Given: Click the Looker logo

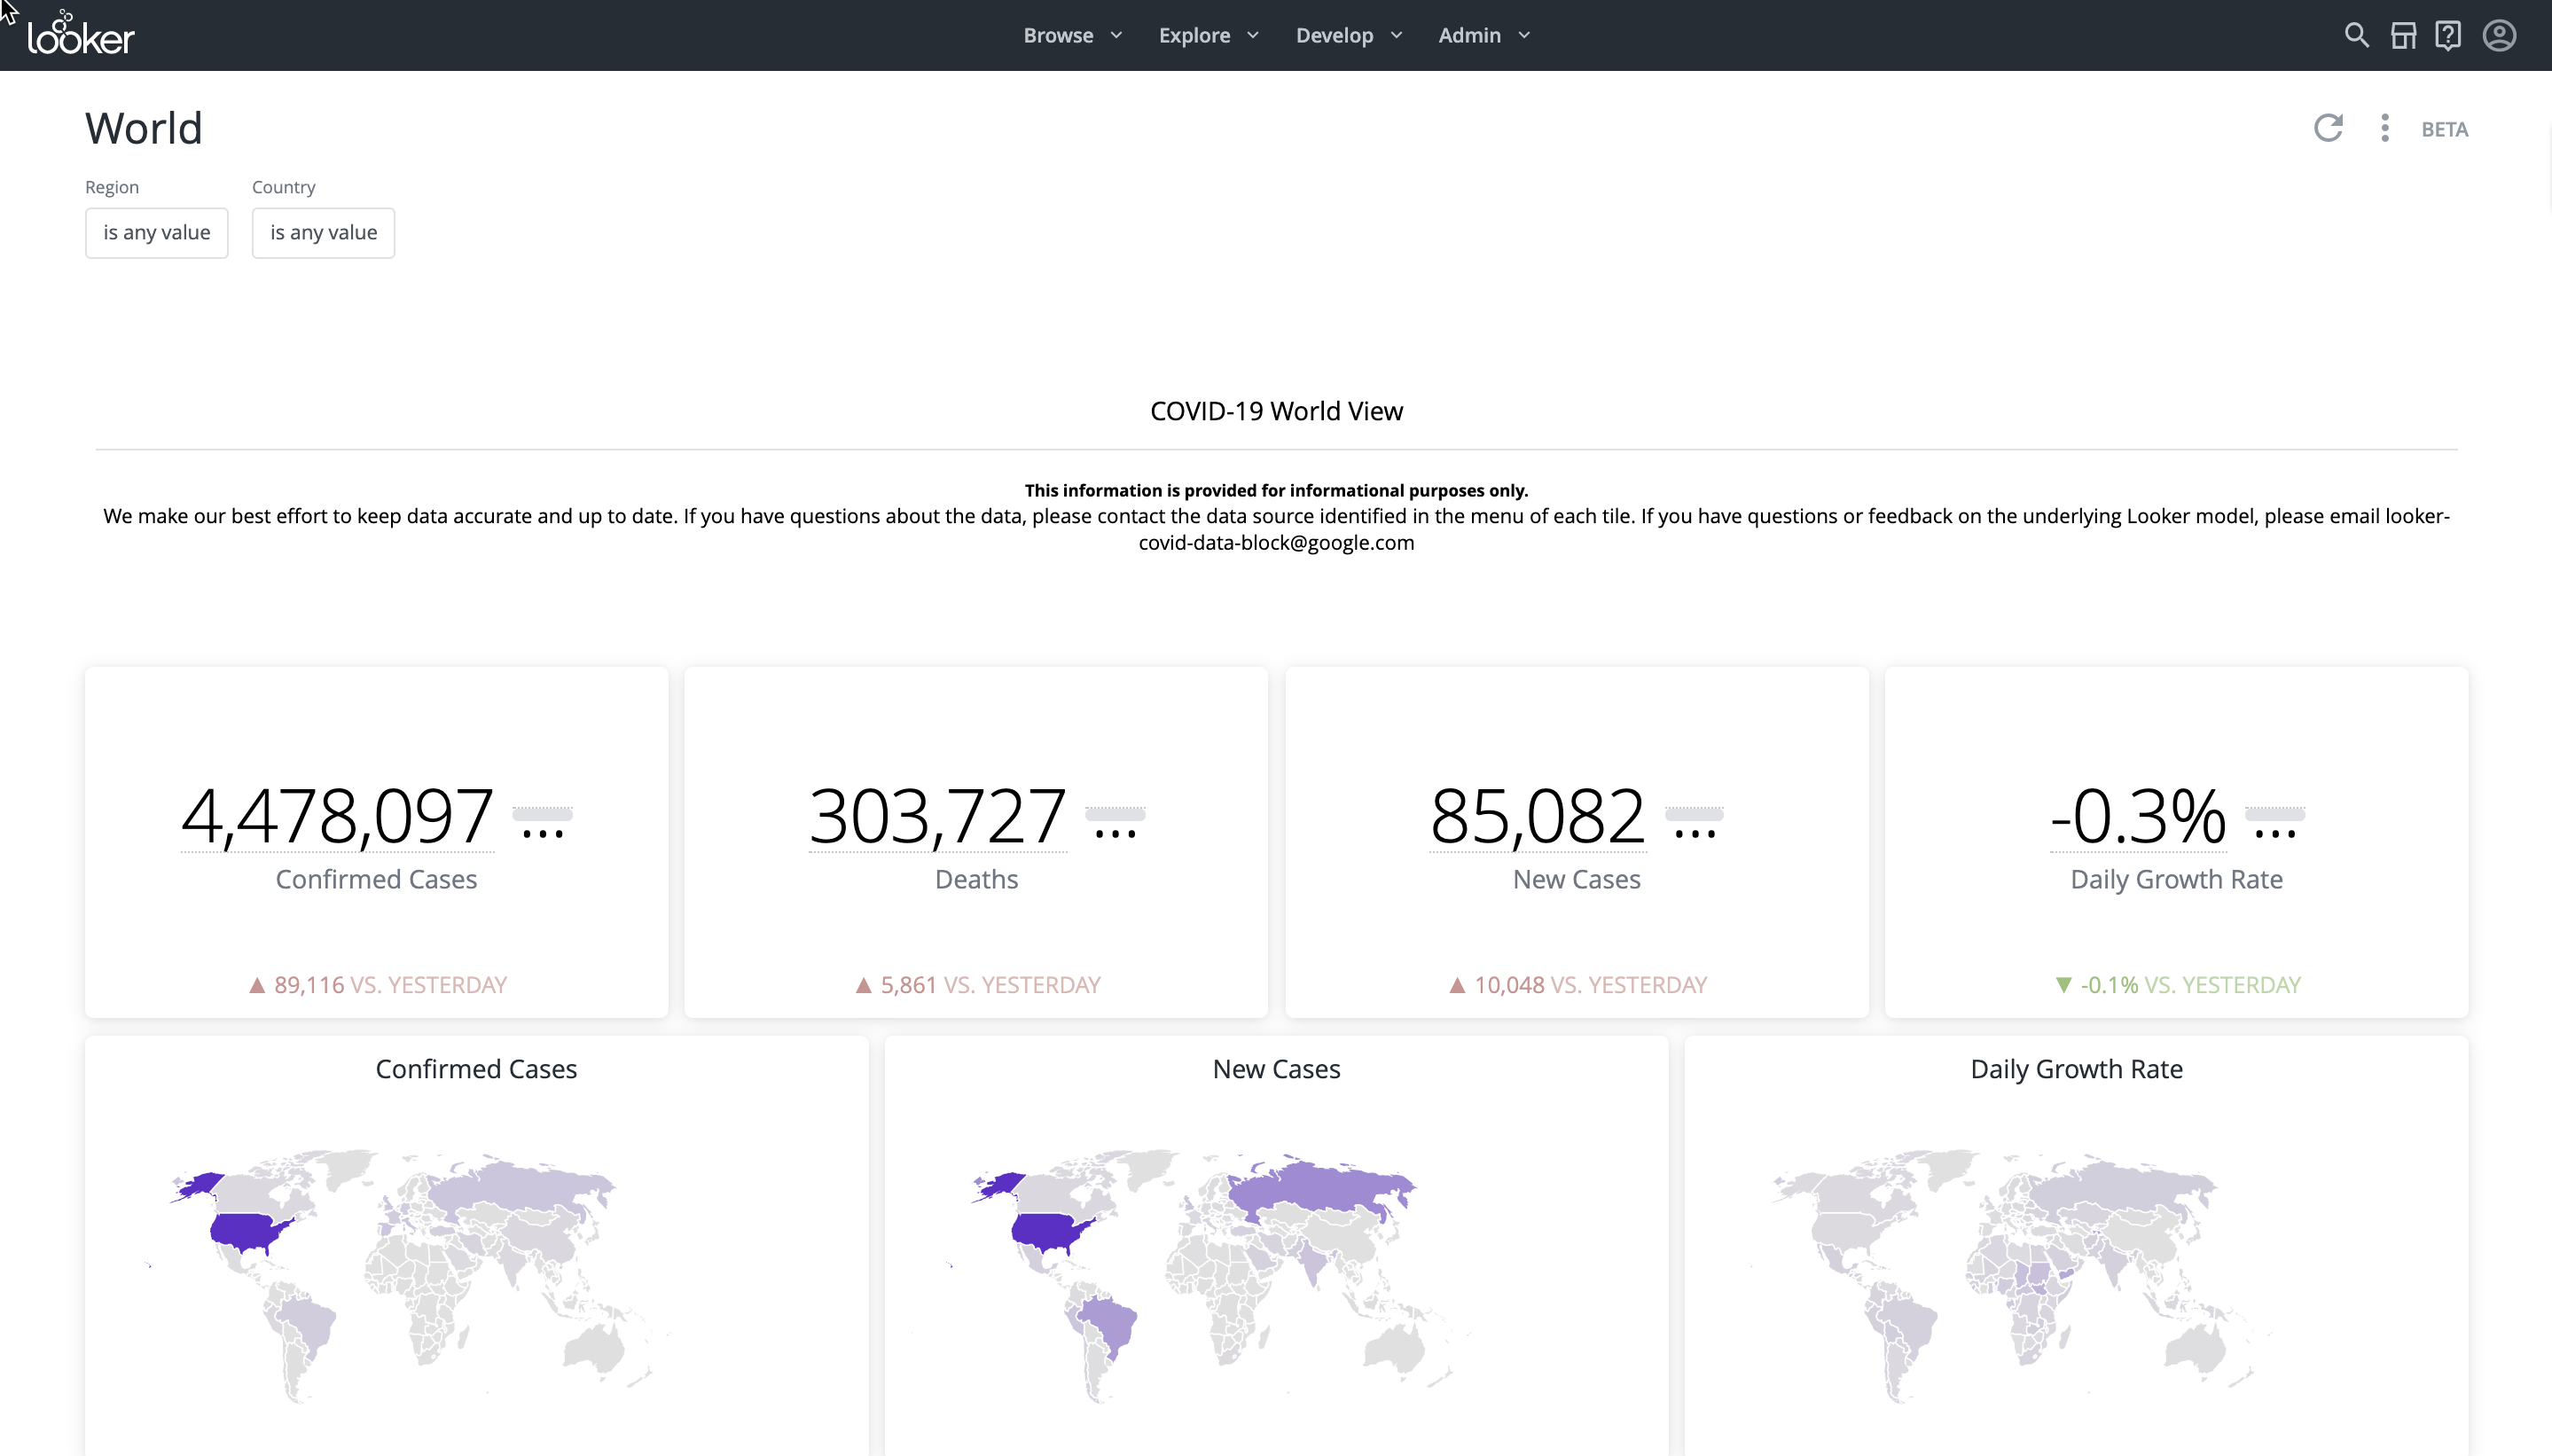Looking at the screenshot, I should 80,35.
